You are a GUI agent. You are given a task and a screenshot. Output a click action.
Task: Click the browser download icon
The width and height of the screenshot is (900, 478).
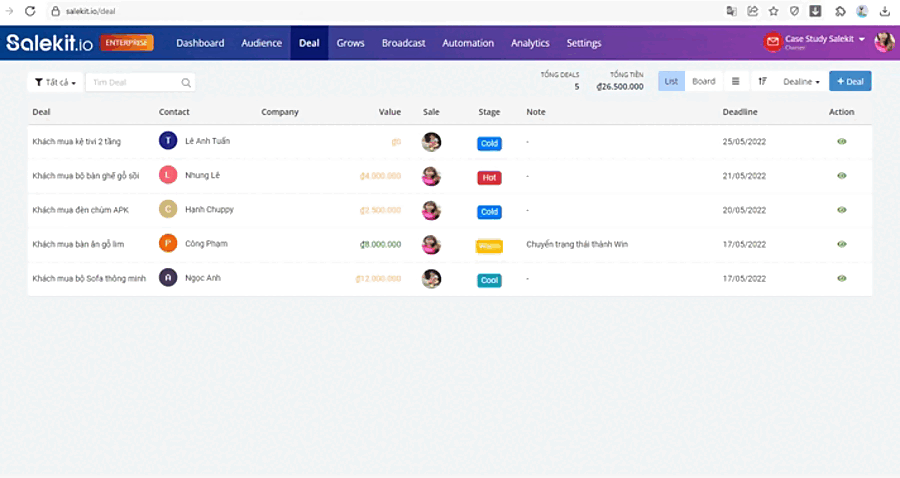click(885, 11)
